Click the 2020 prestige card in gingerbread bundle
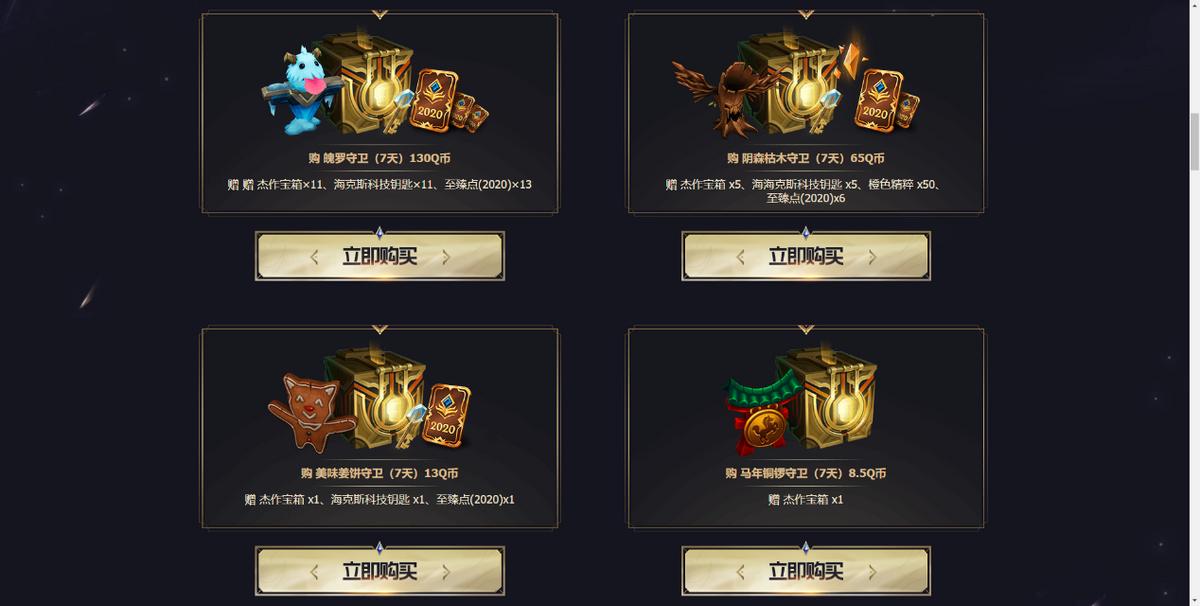 (x=446, y=415)
